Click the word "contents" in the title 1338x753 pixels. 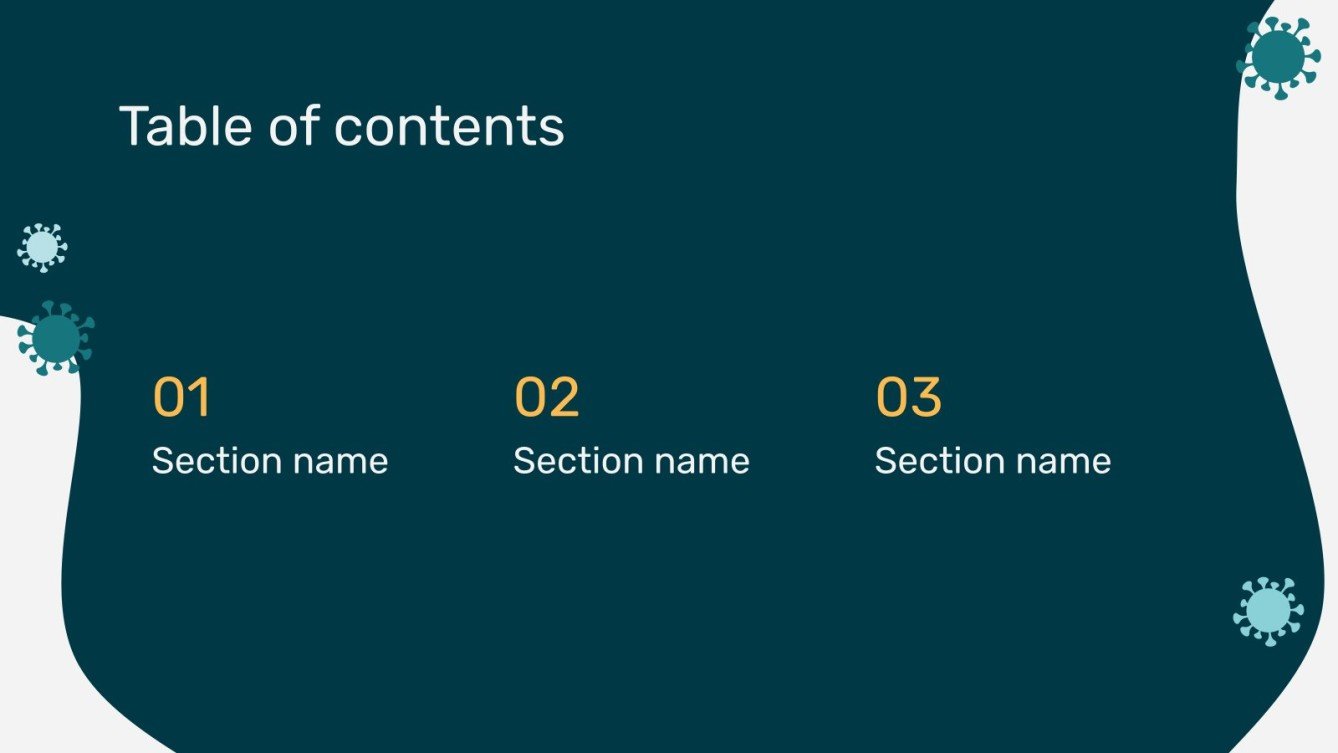449,127
